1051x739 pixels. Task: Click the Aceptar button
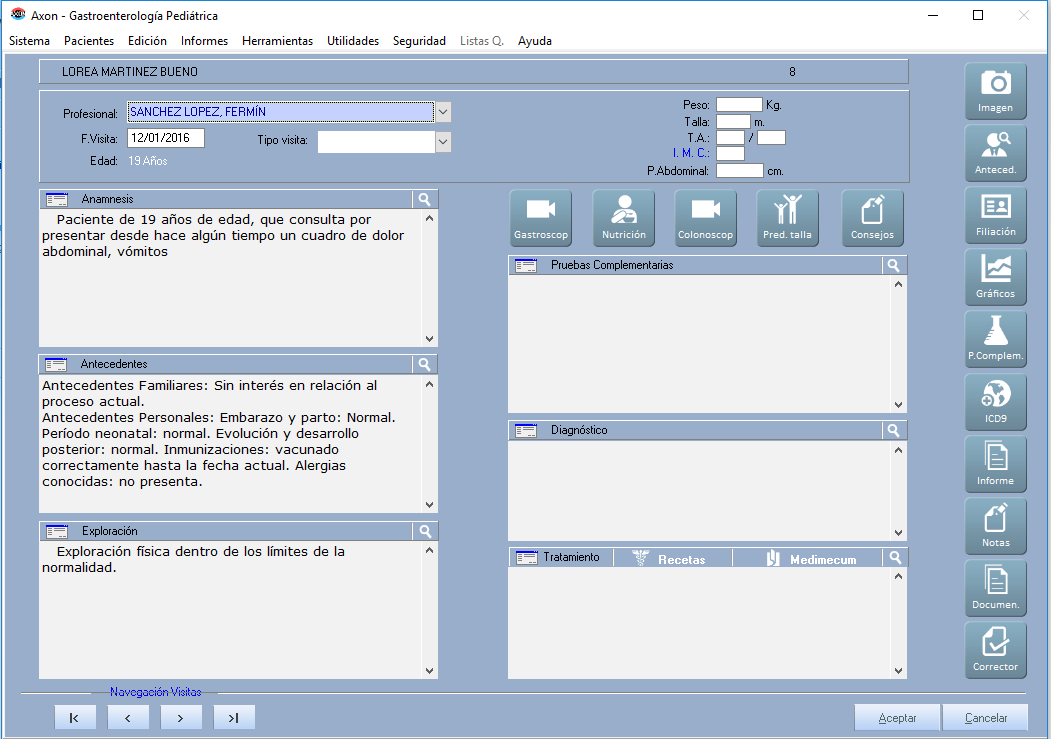click(897, 718)
